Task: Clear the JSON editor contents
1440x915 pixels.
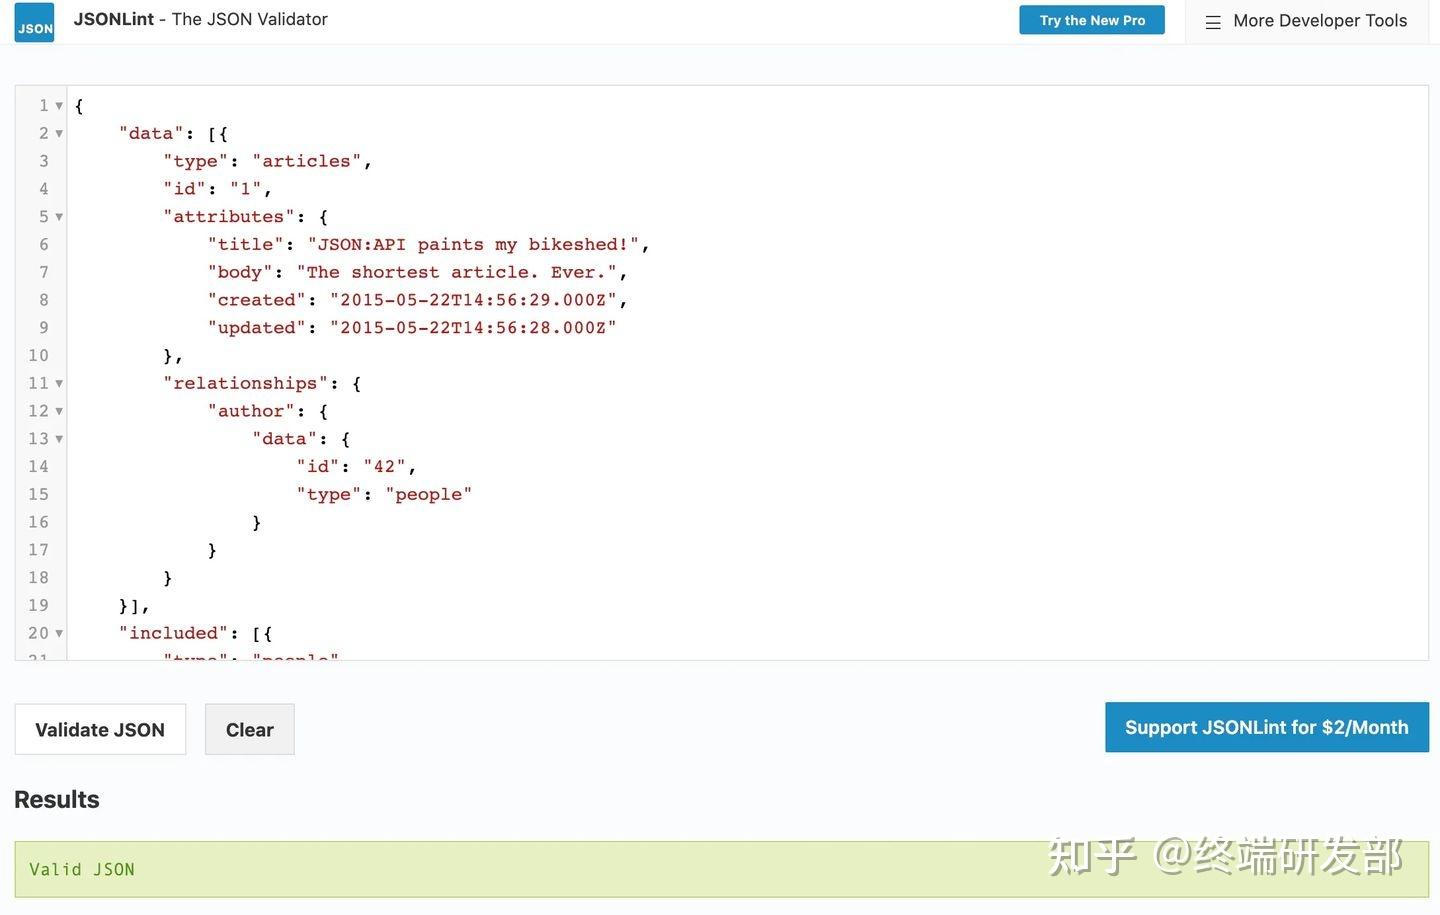Action: point(249,729)
